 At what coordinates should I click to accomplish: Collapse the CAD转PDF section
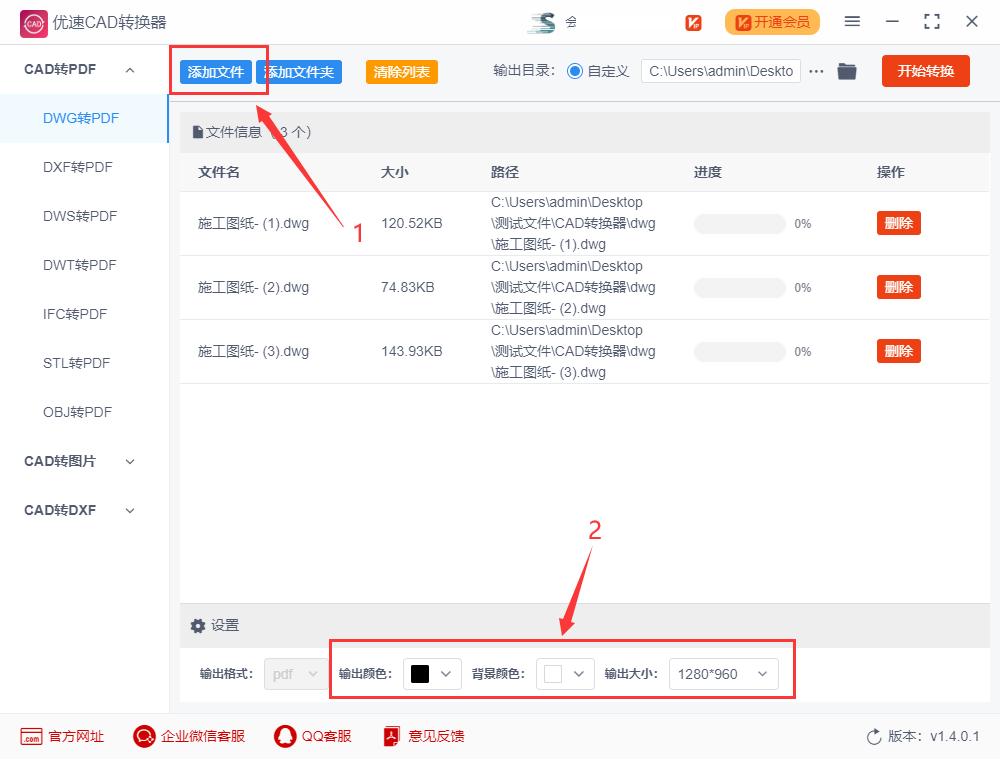[x=128, y=69]
